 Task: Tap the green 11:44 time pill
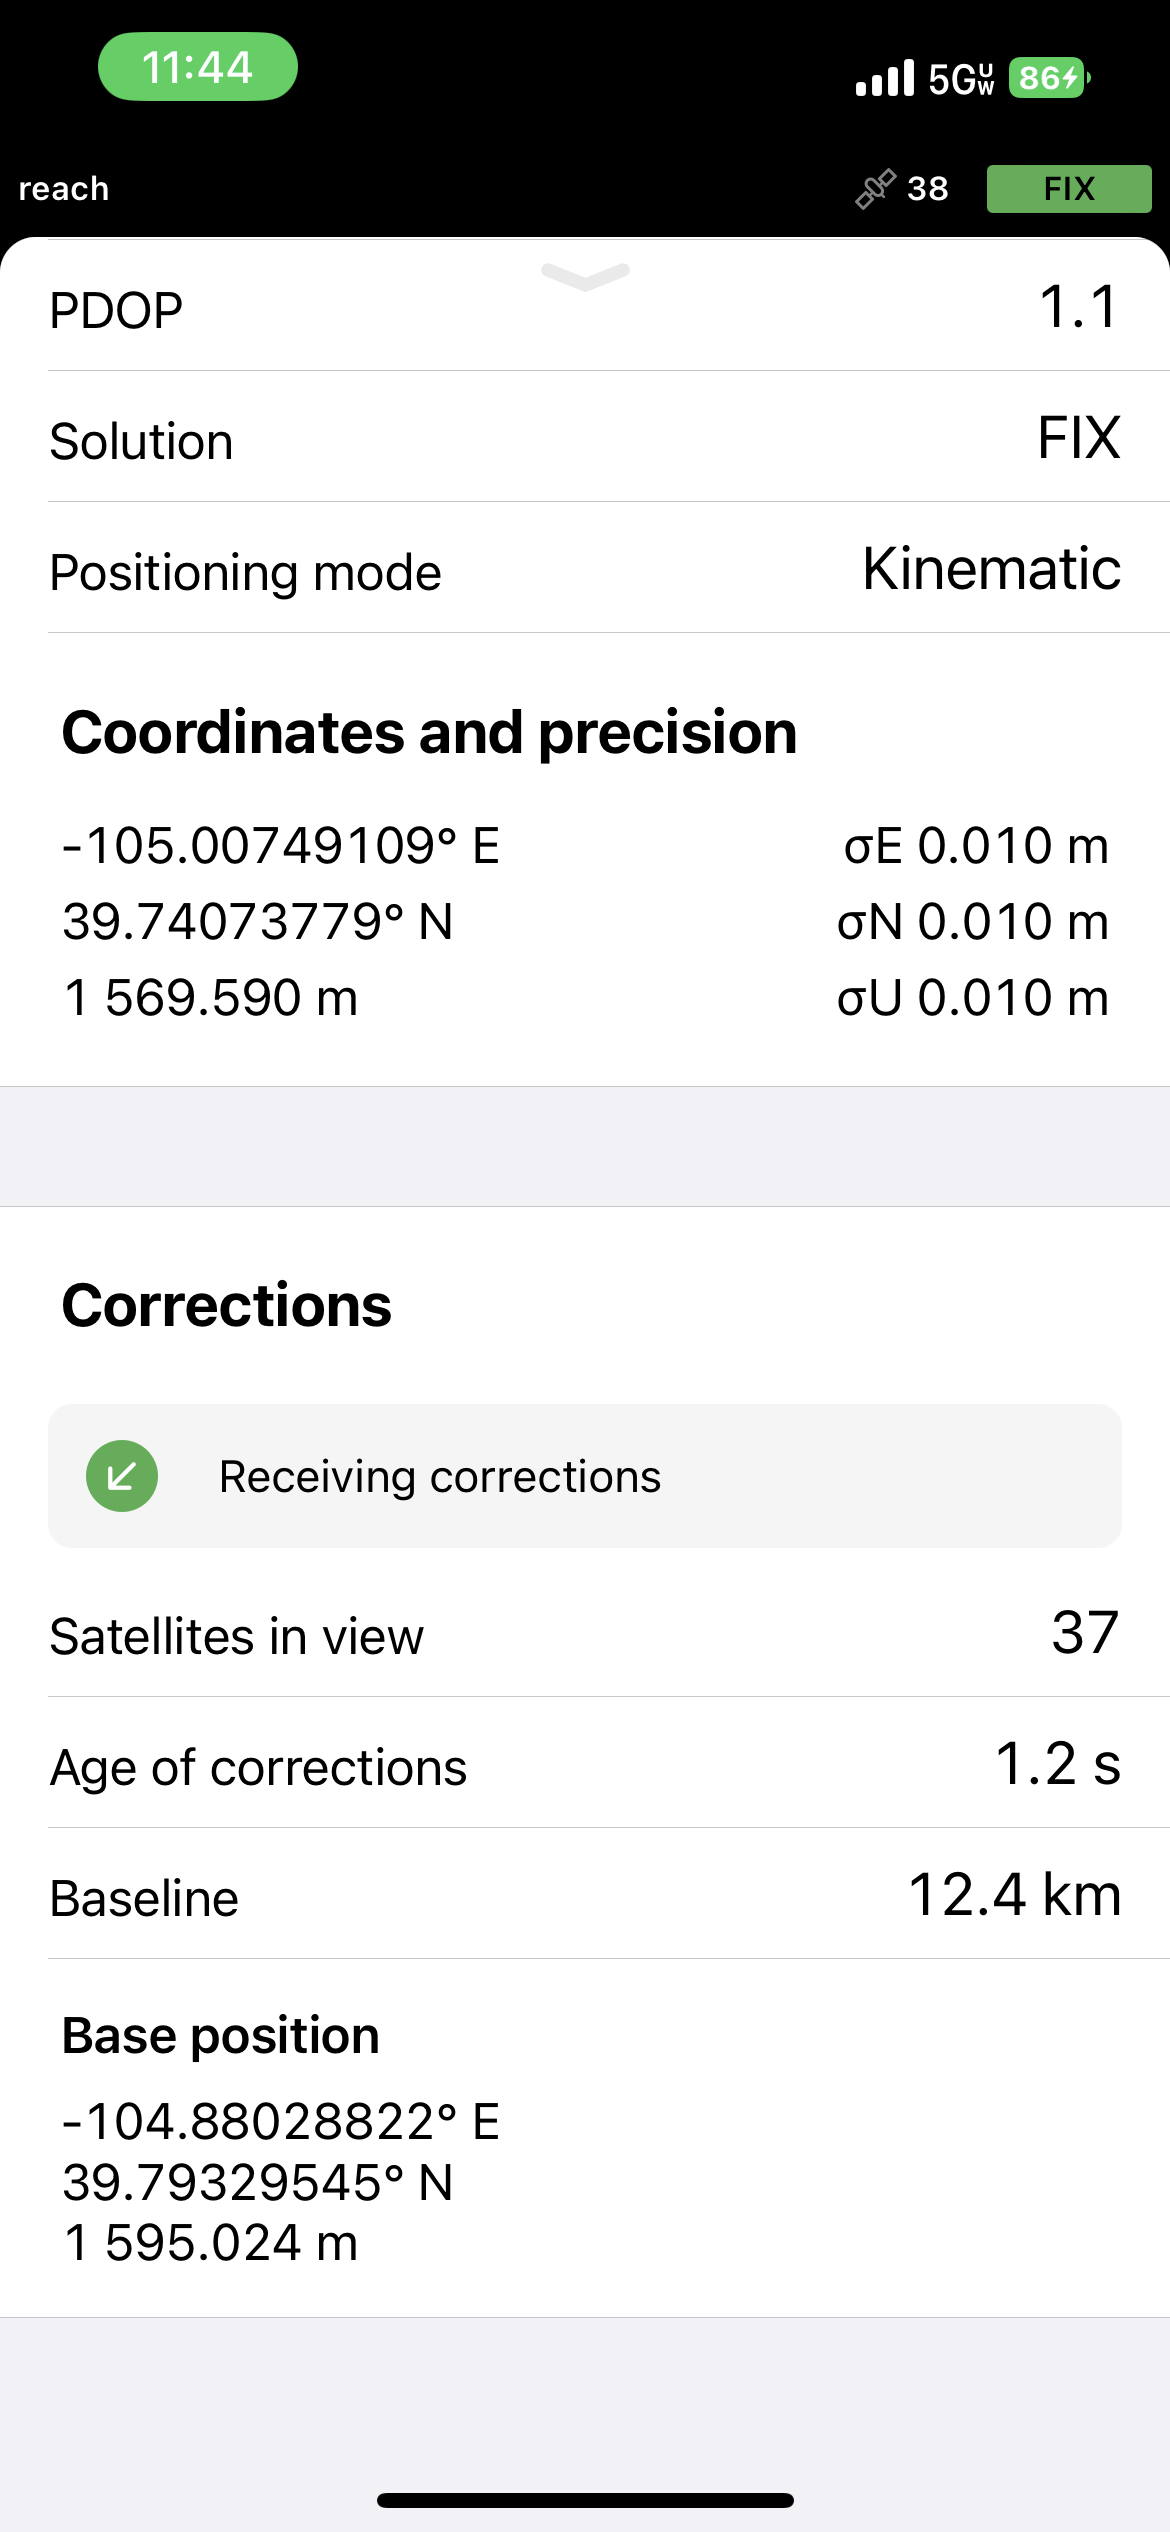(198, 67)
